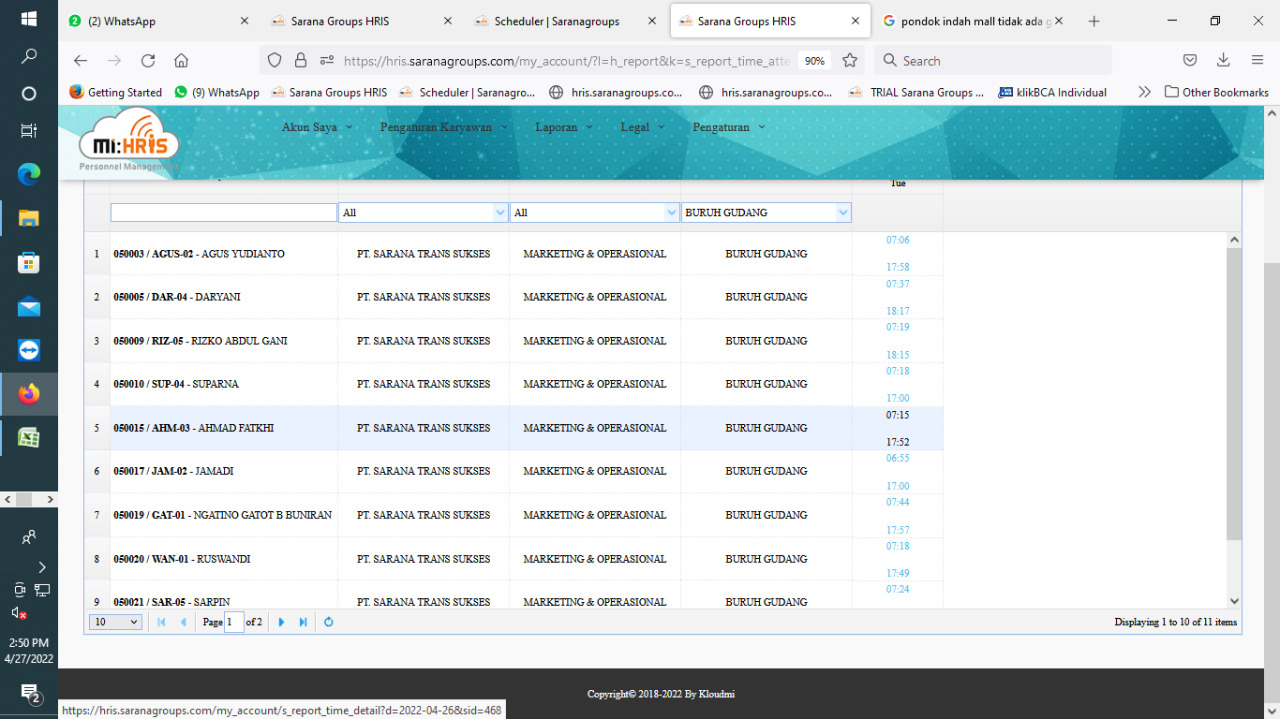Open the Windows notification center
Screen dimensions: 1280x719
pyautogui.click(x=29, y=693)
